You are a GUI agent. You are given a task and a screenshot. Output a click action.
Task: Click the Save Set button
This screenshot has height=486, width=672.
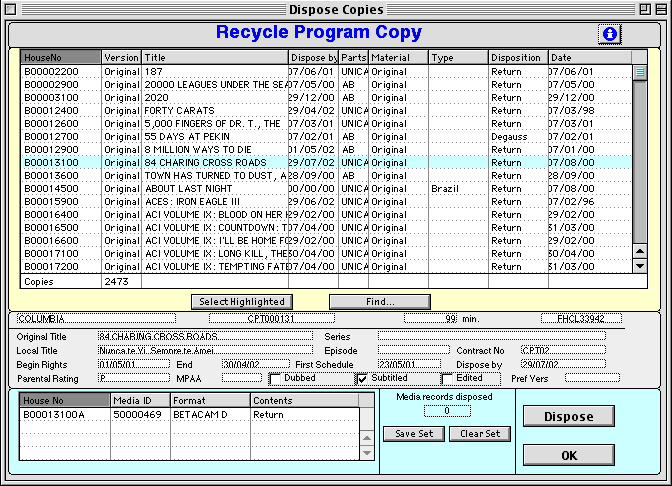(x=414, y=434)
